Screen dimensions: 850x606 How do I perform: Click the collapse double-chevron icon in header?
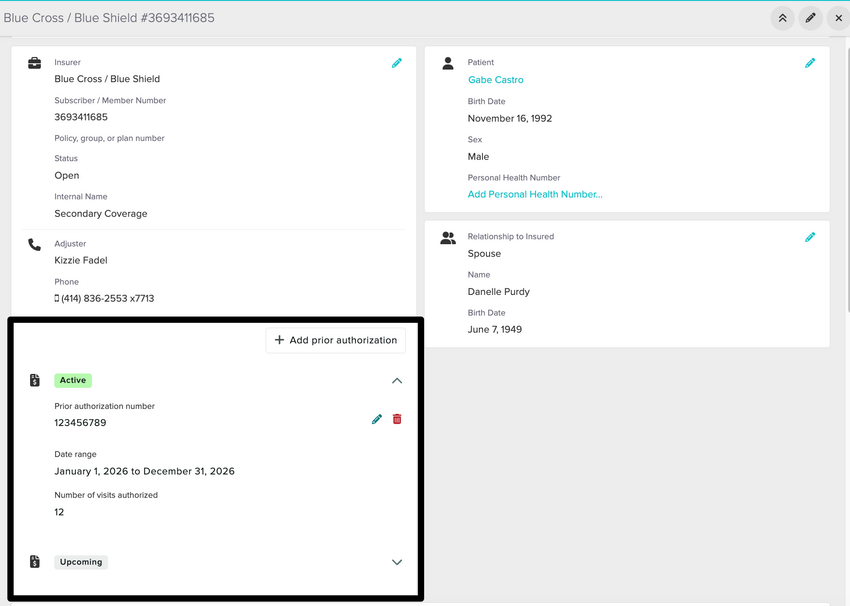[782, 18]
